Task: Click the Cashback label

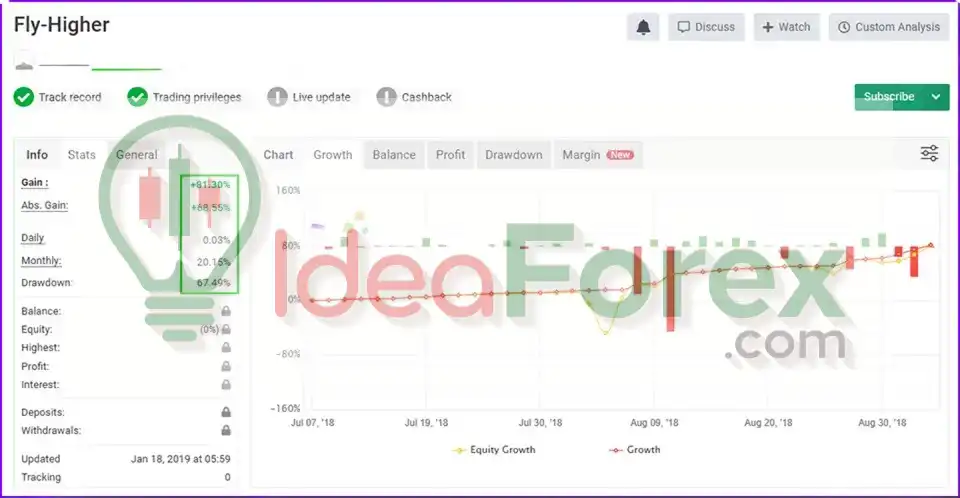Action: (426, 97)
